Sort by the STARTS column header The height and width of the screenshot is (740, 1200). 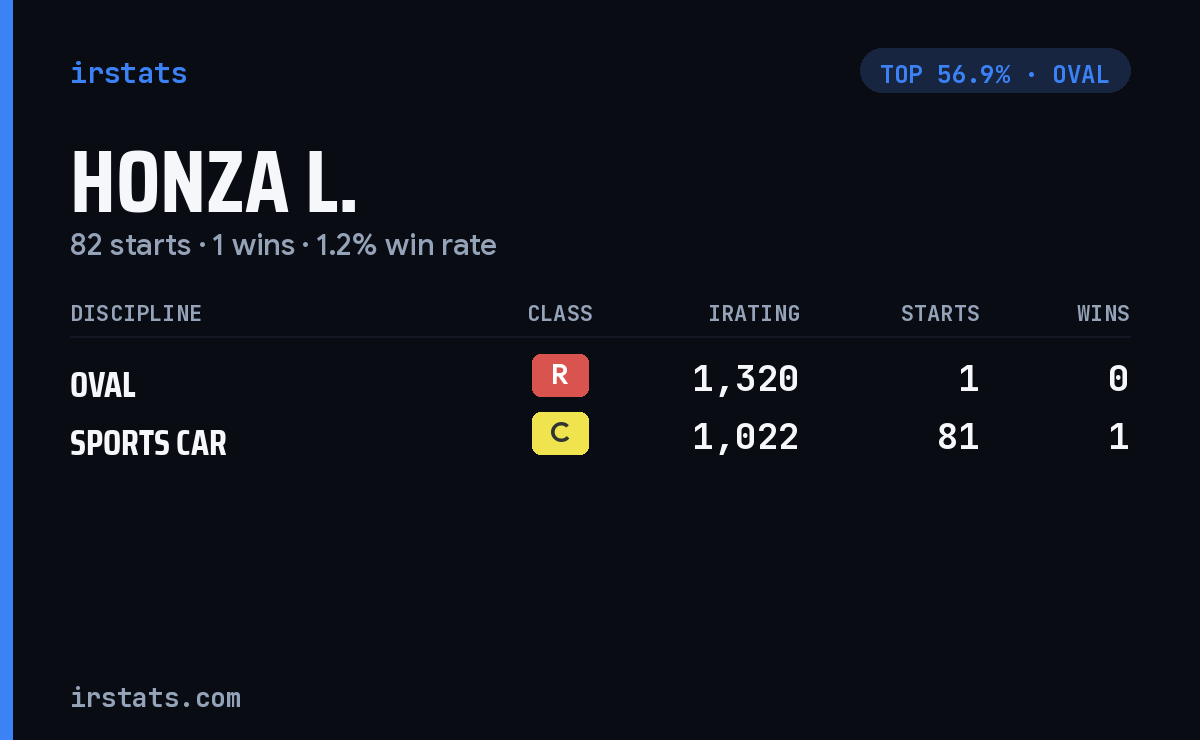click(x=940, y=313)
